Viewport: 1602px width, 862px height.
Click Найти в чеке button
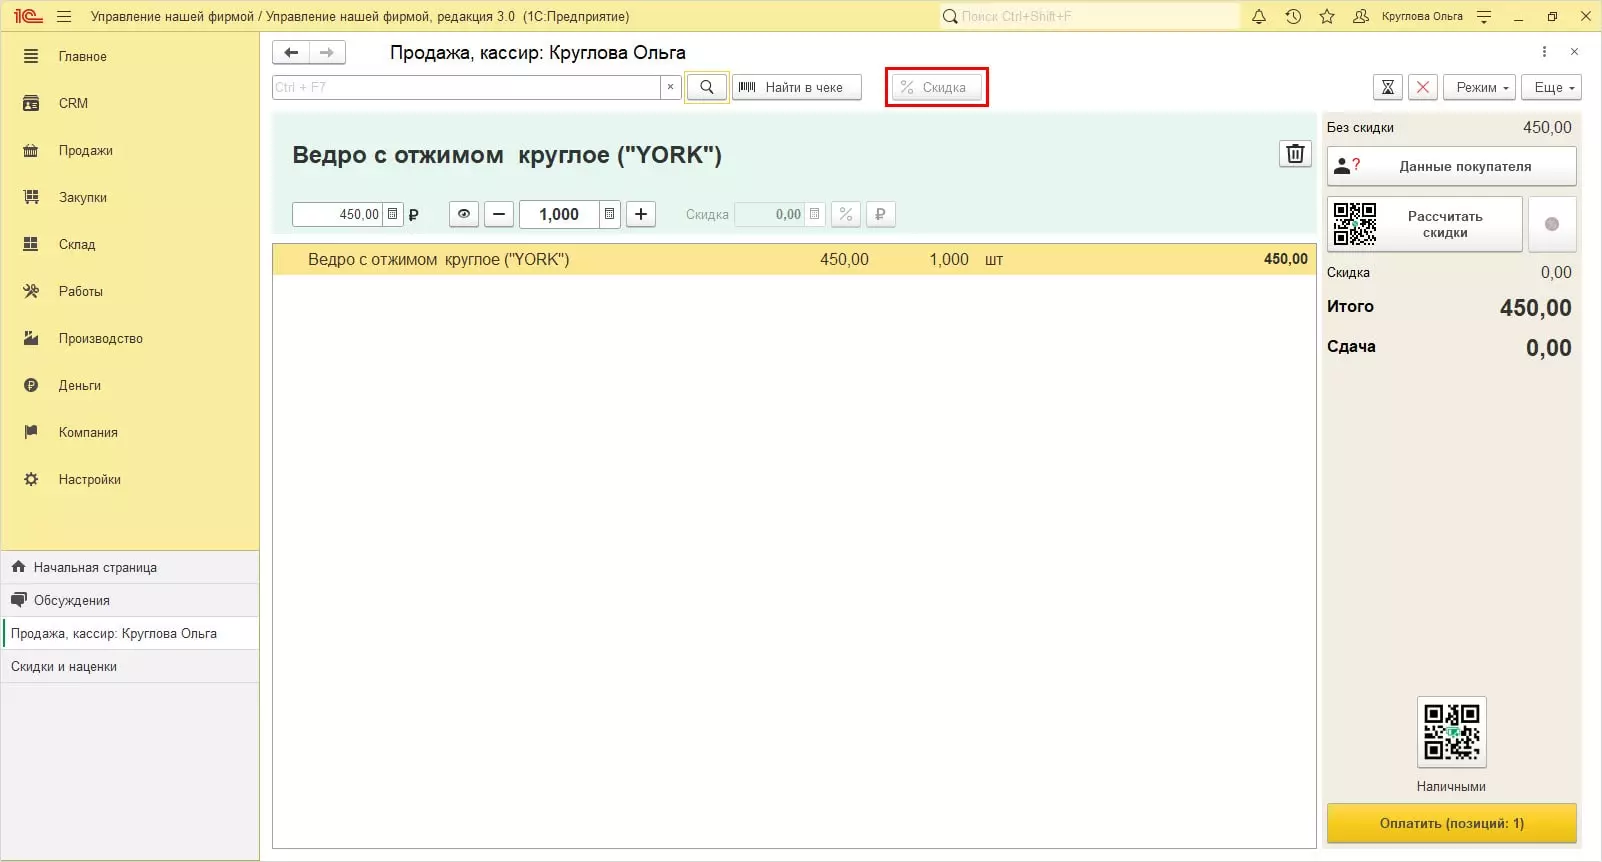[x=797, y=87]
